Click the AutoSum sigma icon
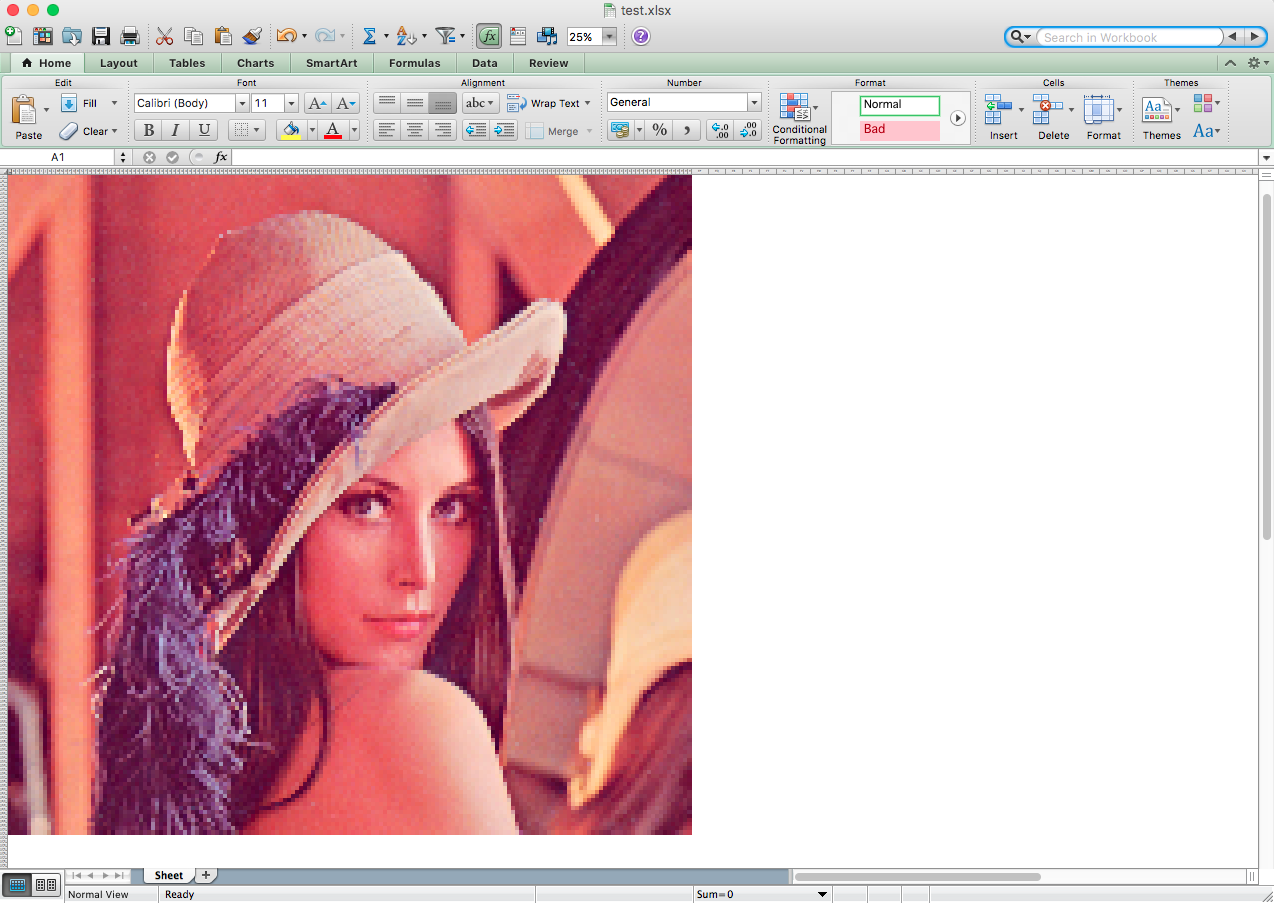This screenshot has height=903, width=1274. pos(369,36)
